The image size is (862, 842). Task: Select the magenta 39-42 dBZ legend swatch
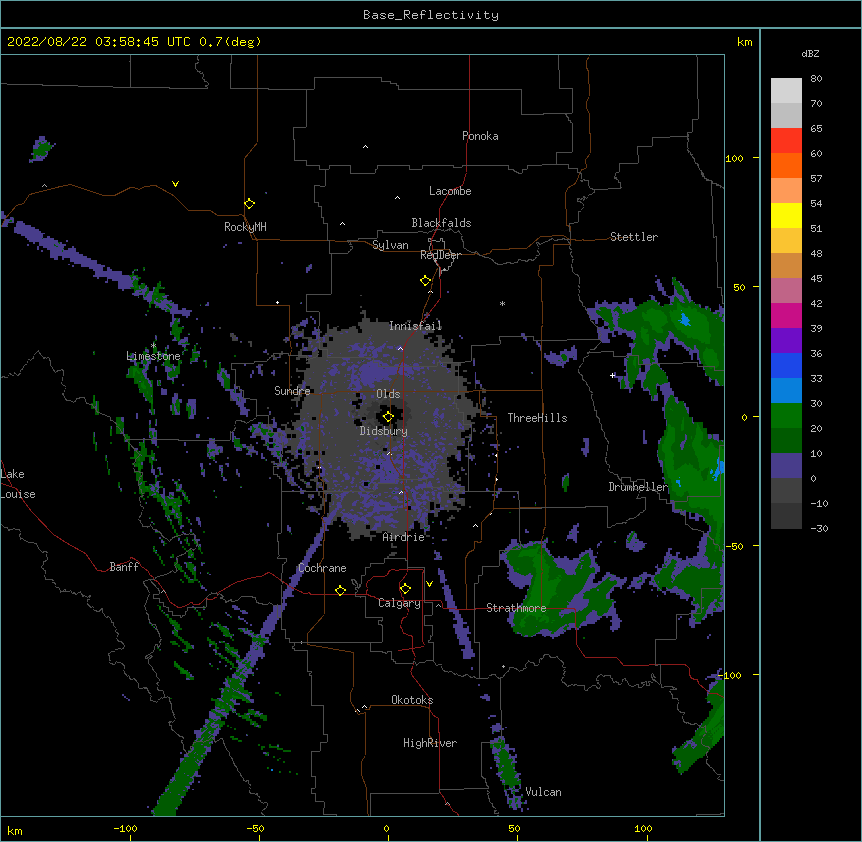point(786,315)
